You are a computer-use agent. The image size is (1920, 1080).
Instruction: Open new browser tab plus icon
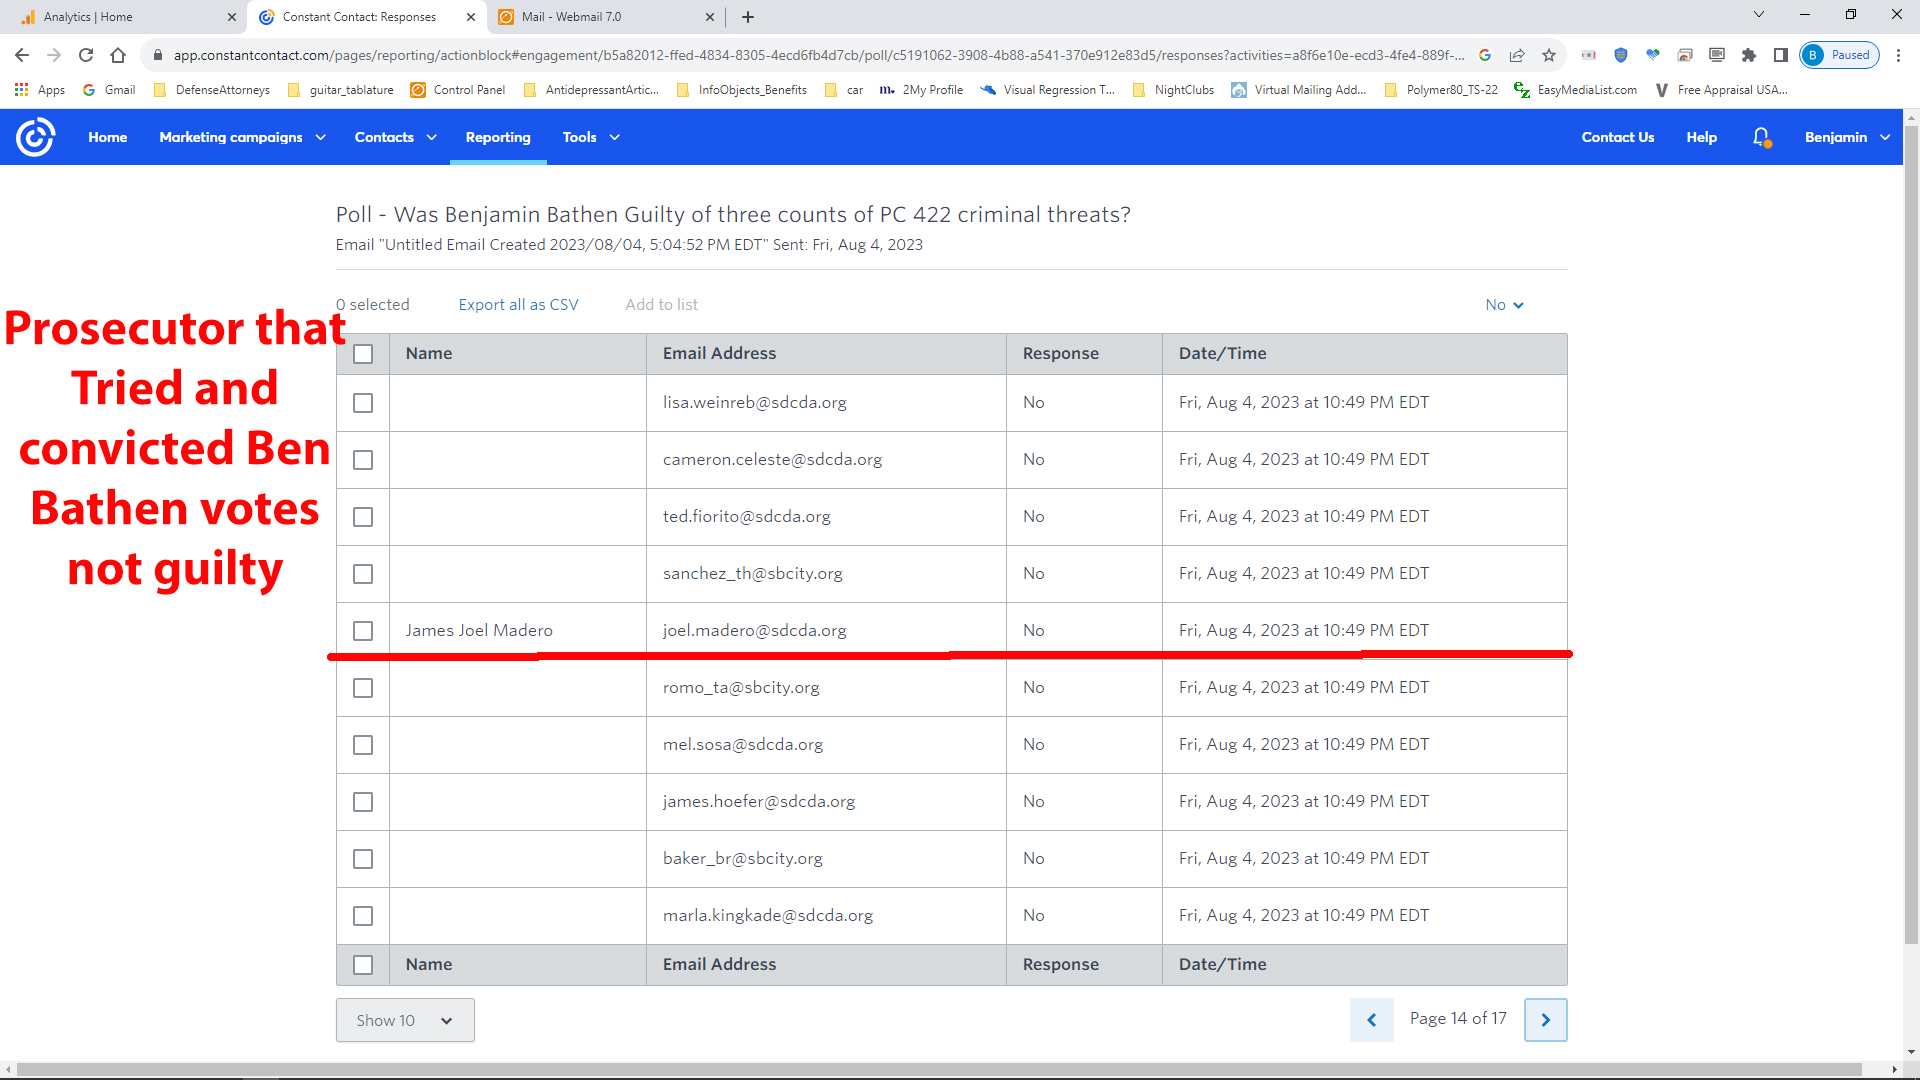pos(748,17)
